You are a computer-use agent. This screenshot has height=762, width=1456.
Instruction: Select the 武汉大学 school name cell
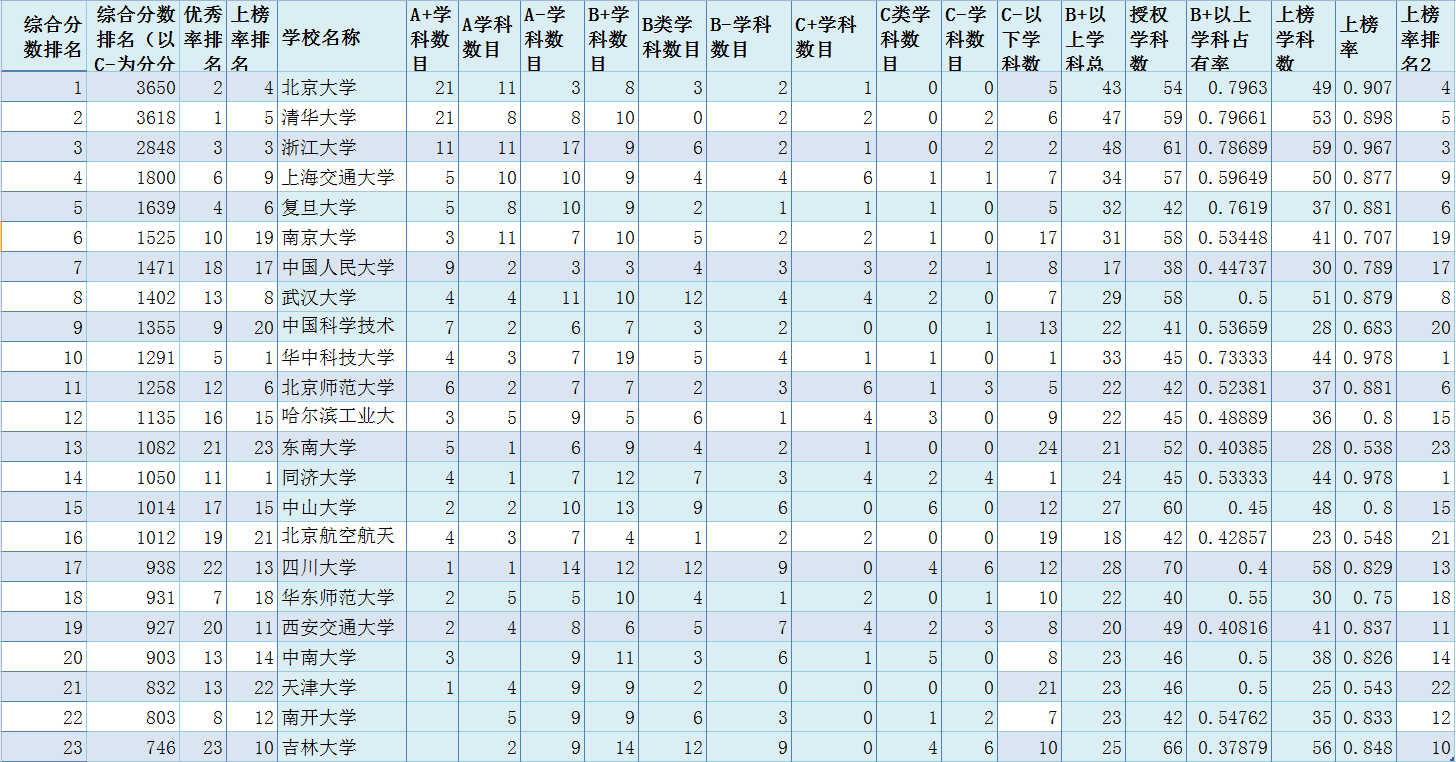coord(342,297)
